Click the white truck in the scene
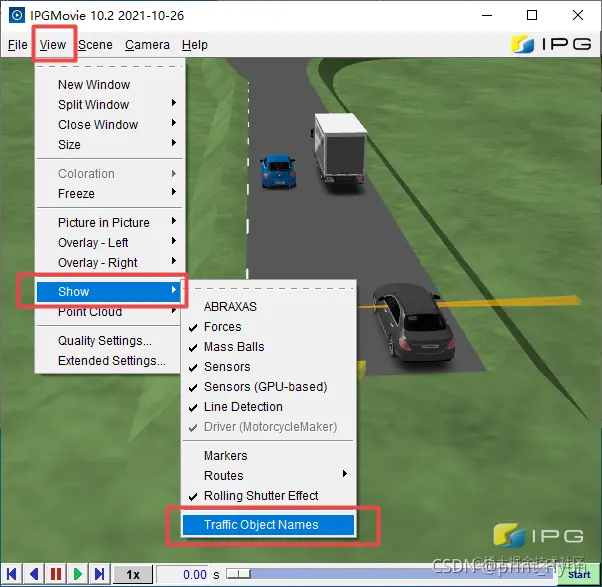 [339, 148]
